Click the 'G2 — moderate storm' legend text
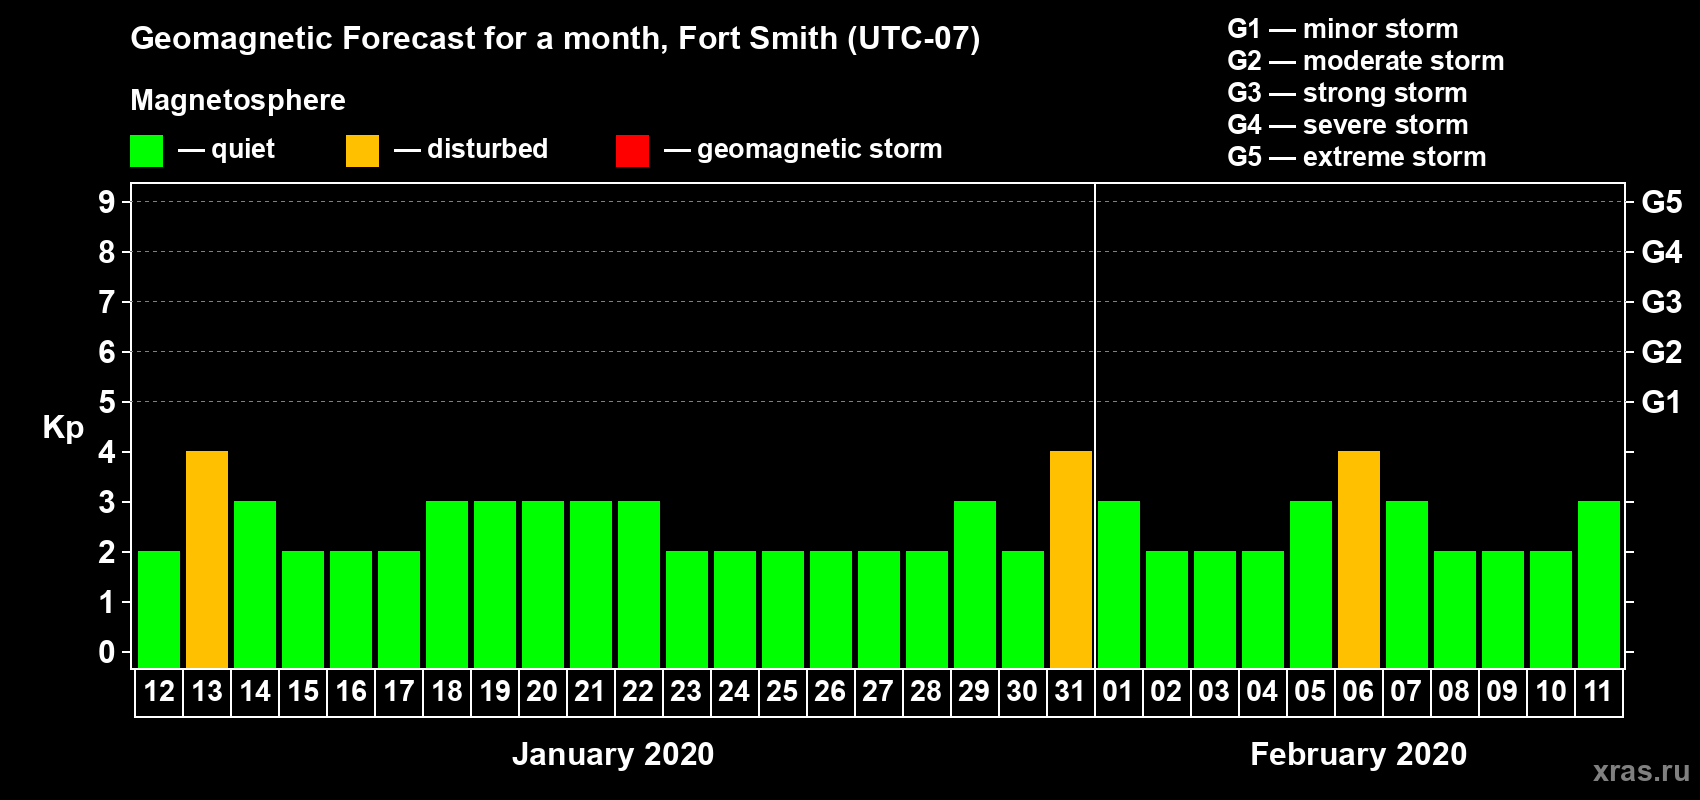This screenshot has width=1700, height=800. [1366, 61]
